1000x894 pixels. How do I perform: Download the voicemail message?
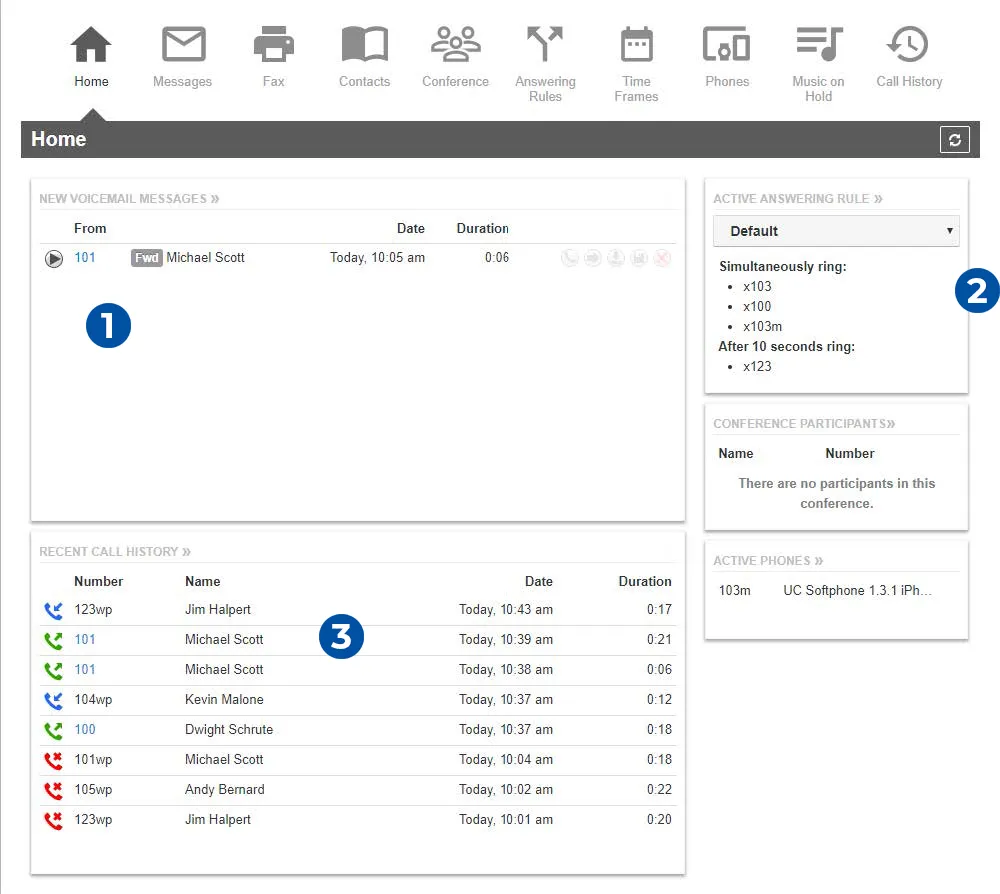point(615,258)
